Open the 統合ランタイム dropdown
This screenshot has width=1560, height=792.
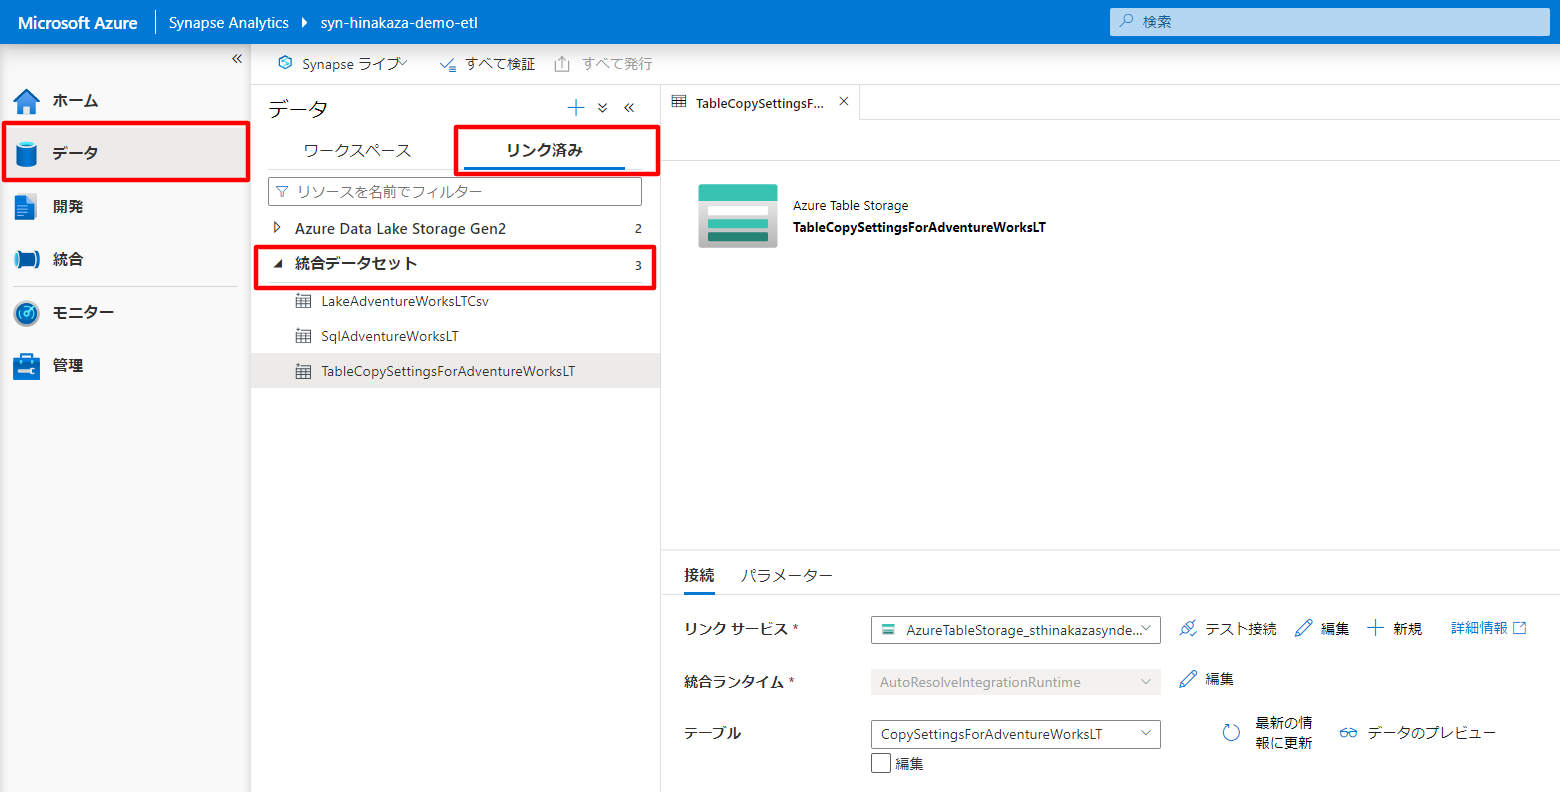[x=1016, y=682]
